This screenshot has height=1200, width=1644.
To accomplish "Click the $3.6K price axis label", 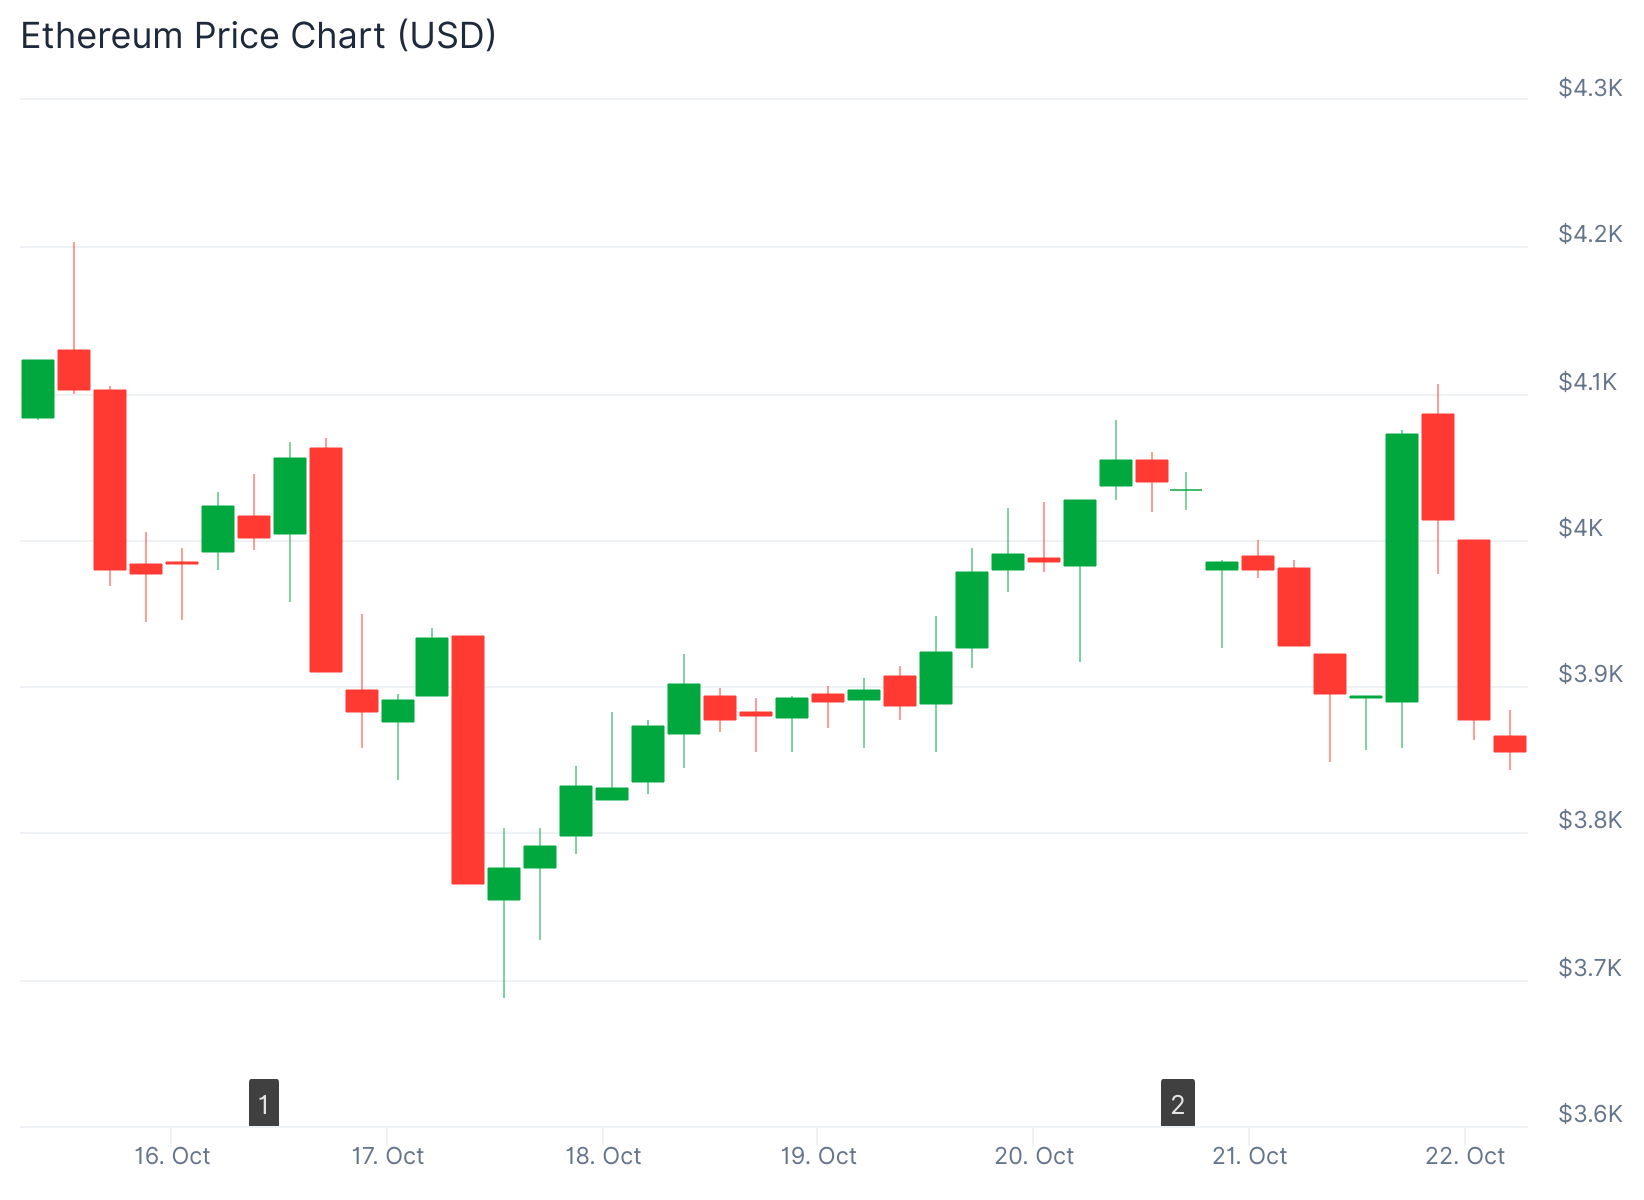I will [x=1590, y=1113].
